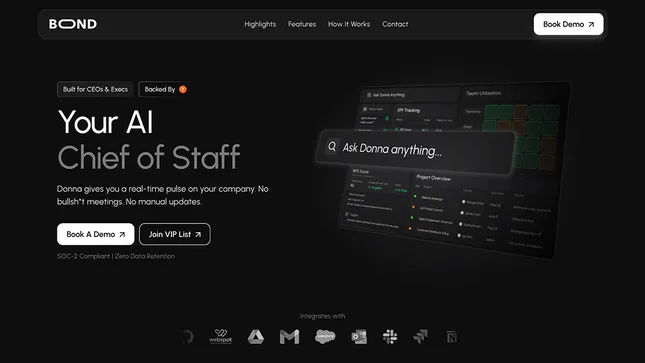
Task: Select Contact in the navigation
Action: [395, 24]
